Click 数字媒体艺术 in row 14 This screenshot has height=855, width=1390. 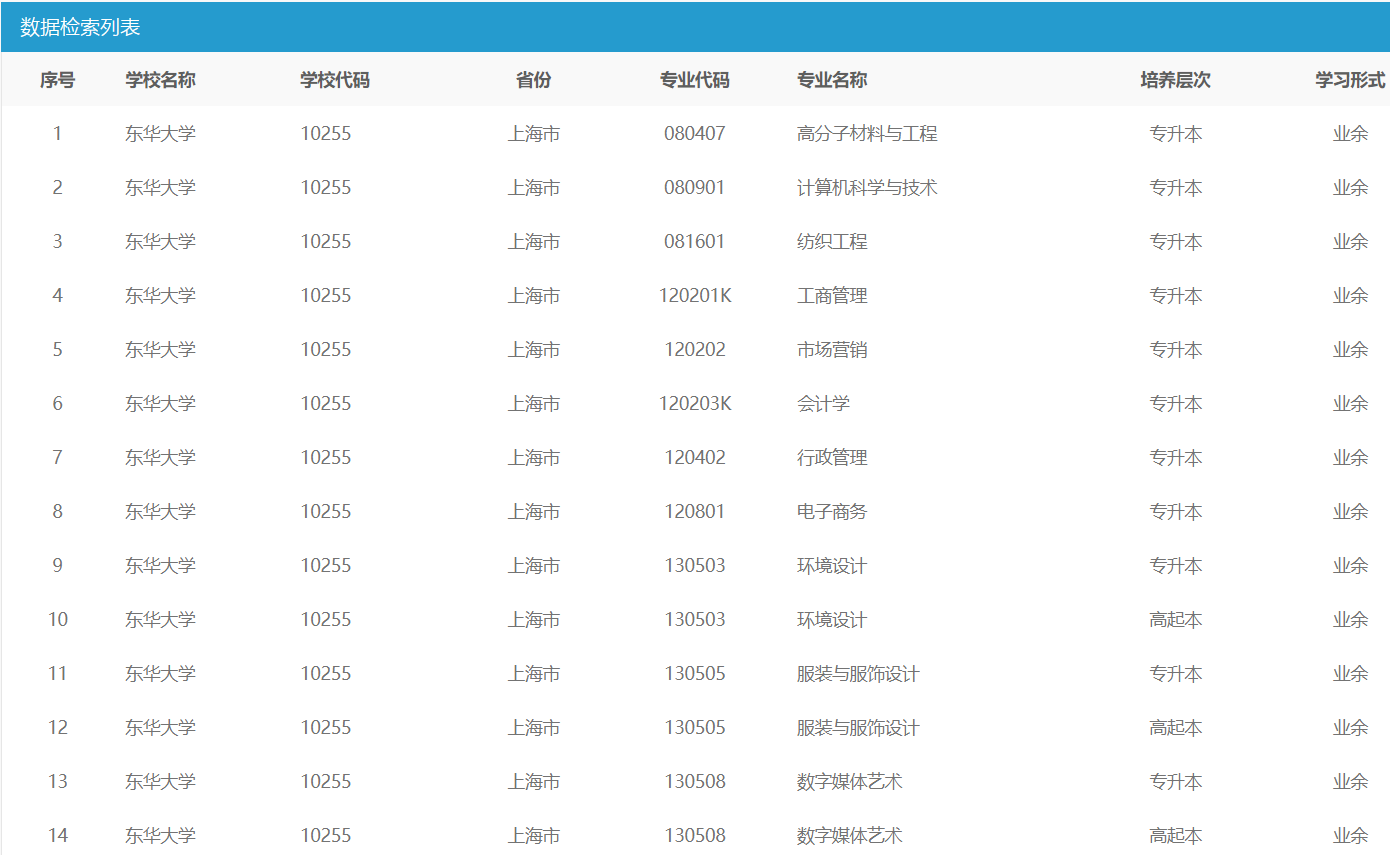(850, 836)
